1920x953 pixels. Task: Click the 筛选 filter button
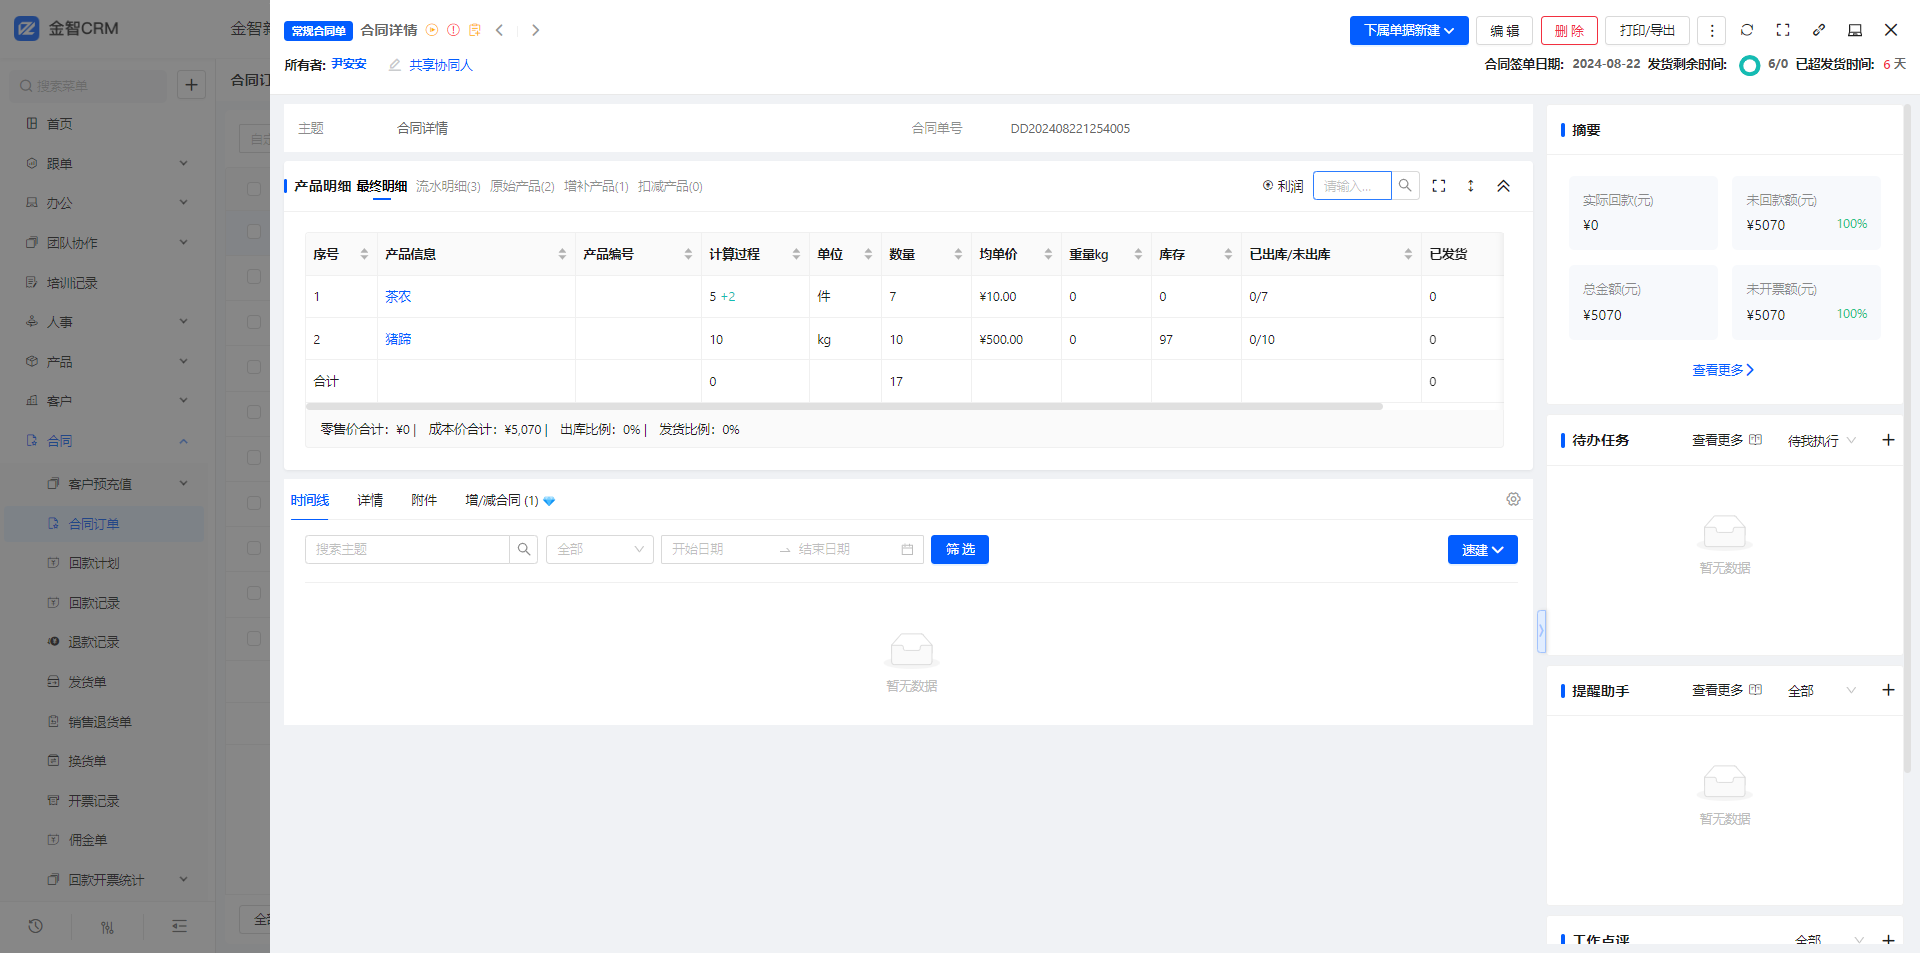(959, 549)
